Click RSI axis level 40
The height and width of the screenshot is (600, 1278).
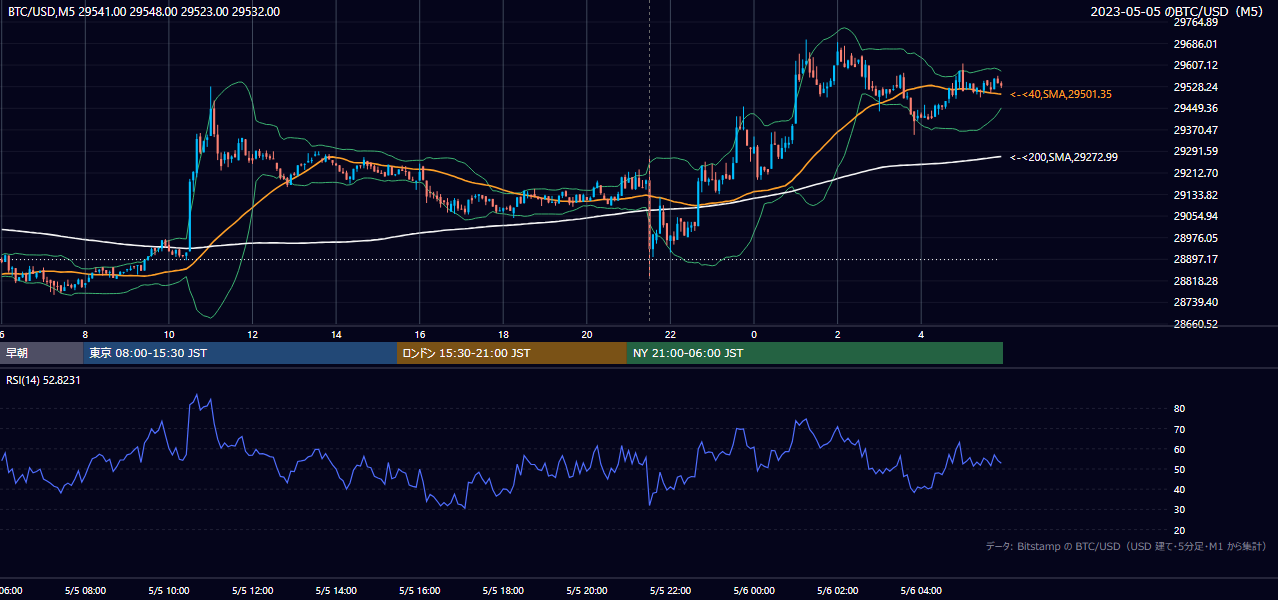point(1179,489)
